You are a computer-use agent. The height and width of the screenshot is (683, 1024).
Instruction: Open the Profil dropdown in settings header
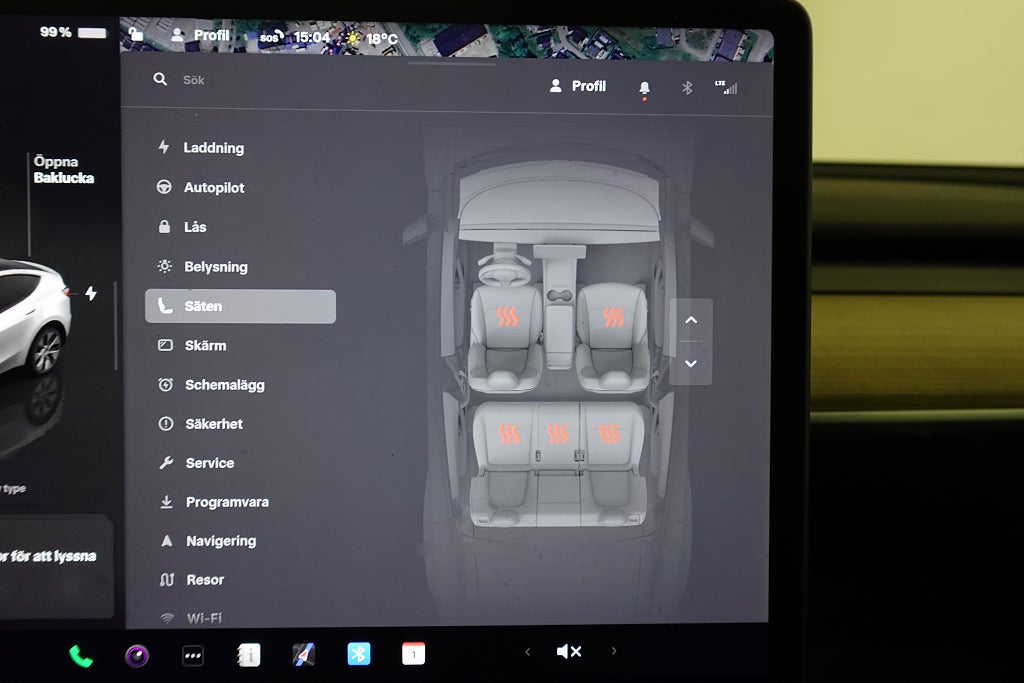click(x=578, y=87)
